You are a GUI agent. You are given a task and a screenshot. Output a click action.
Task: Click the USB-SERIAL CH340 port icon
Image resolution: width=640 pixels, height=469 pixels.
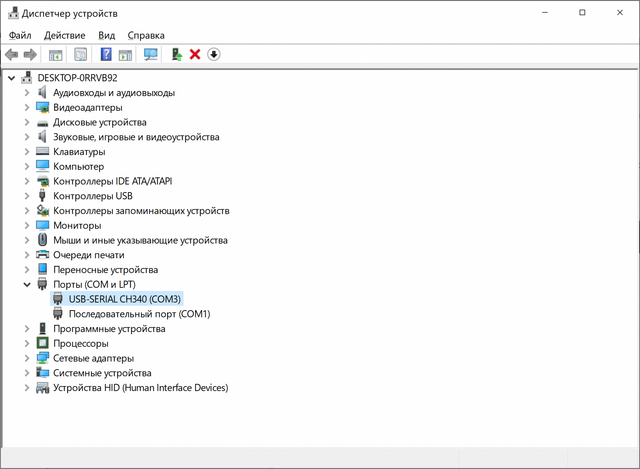58,299
